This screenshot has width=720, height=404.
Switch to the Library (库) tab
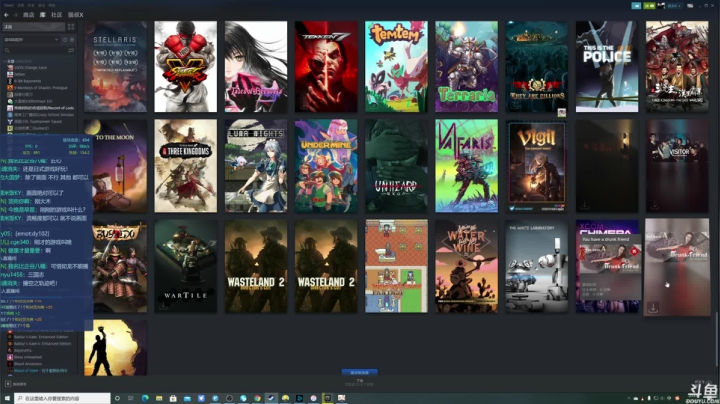(42, 15)
